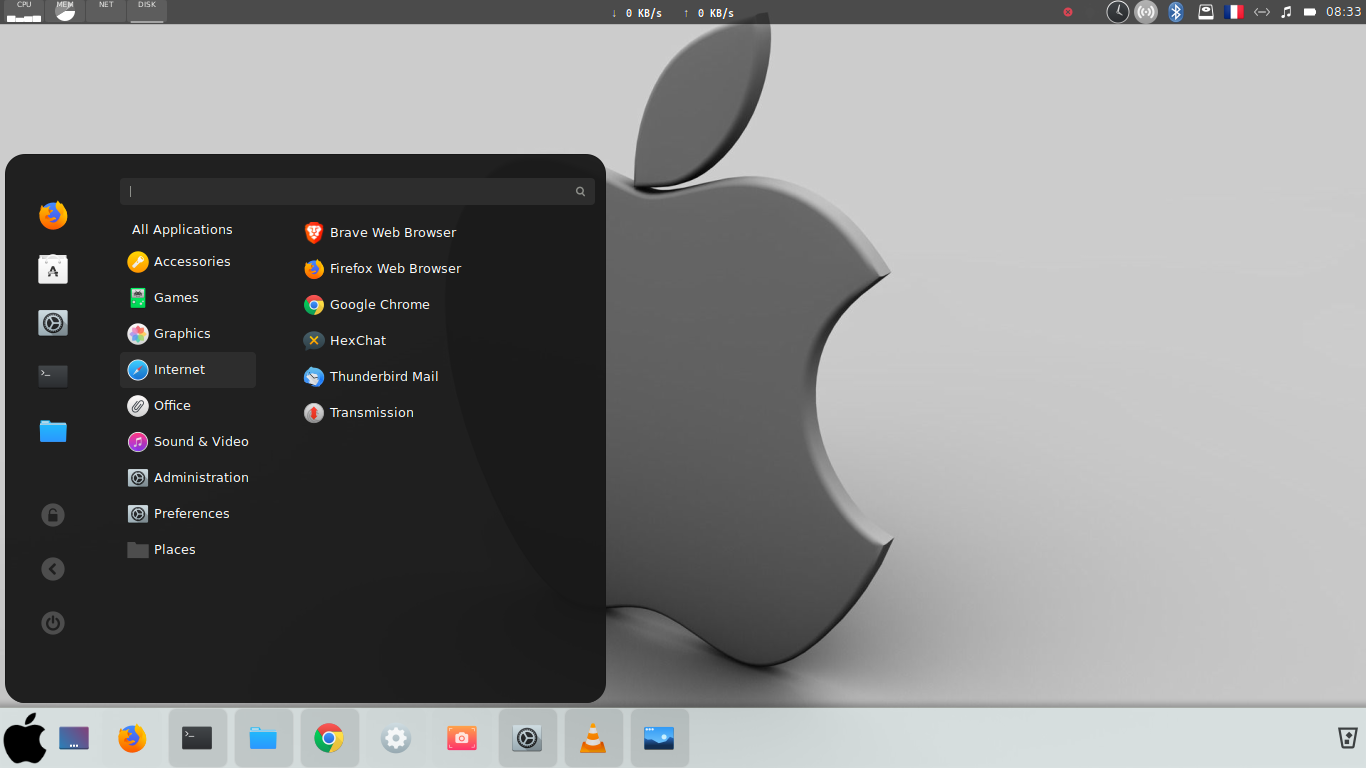Open the file manager folder in the dock
Viewport: 1366px width, 768px height.
tap(263, 739)
